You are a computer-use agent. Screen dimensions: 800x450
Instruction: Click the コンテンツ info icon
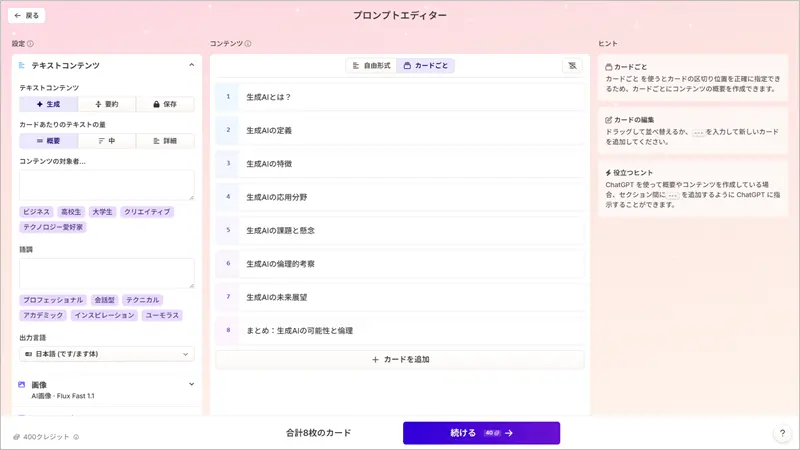tap(248, 44)
